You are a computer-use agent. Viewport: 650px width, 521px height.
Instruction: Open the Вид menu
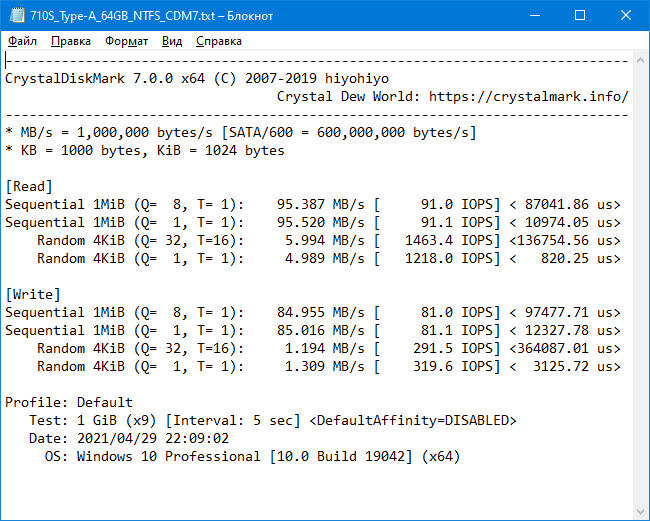click(172, 41)
